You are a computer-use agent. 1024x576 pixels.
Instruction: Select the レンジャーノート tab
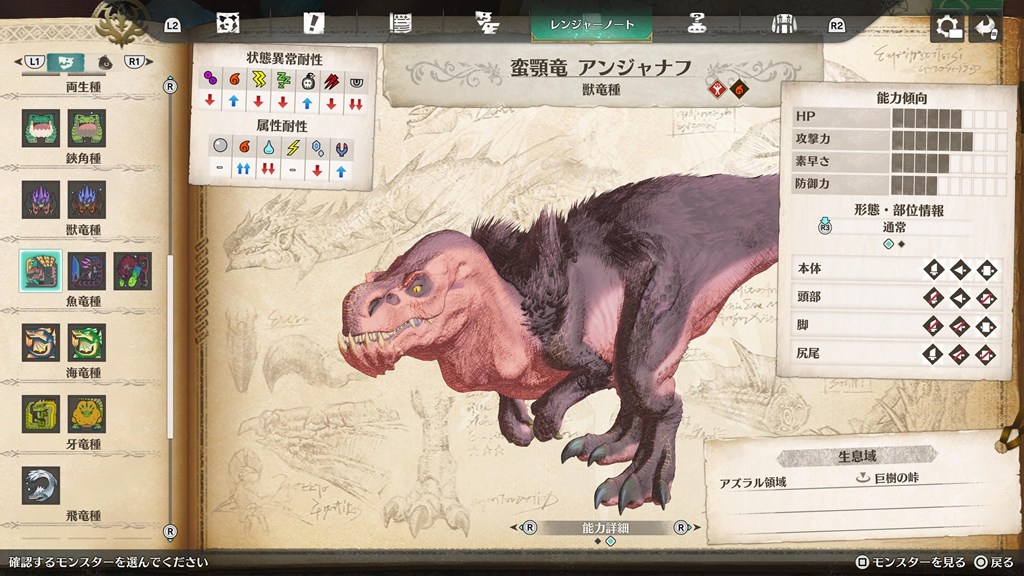tap(586, 24)
